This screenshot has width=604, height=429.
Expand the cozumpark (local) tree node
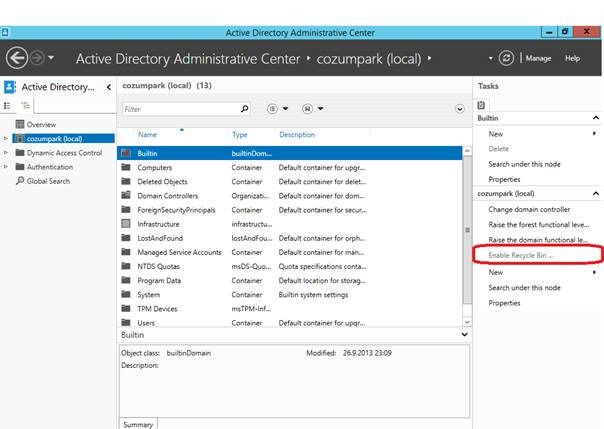tap(5, 138)
